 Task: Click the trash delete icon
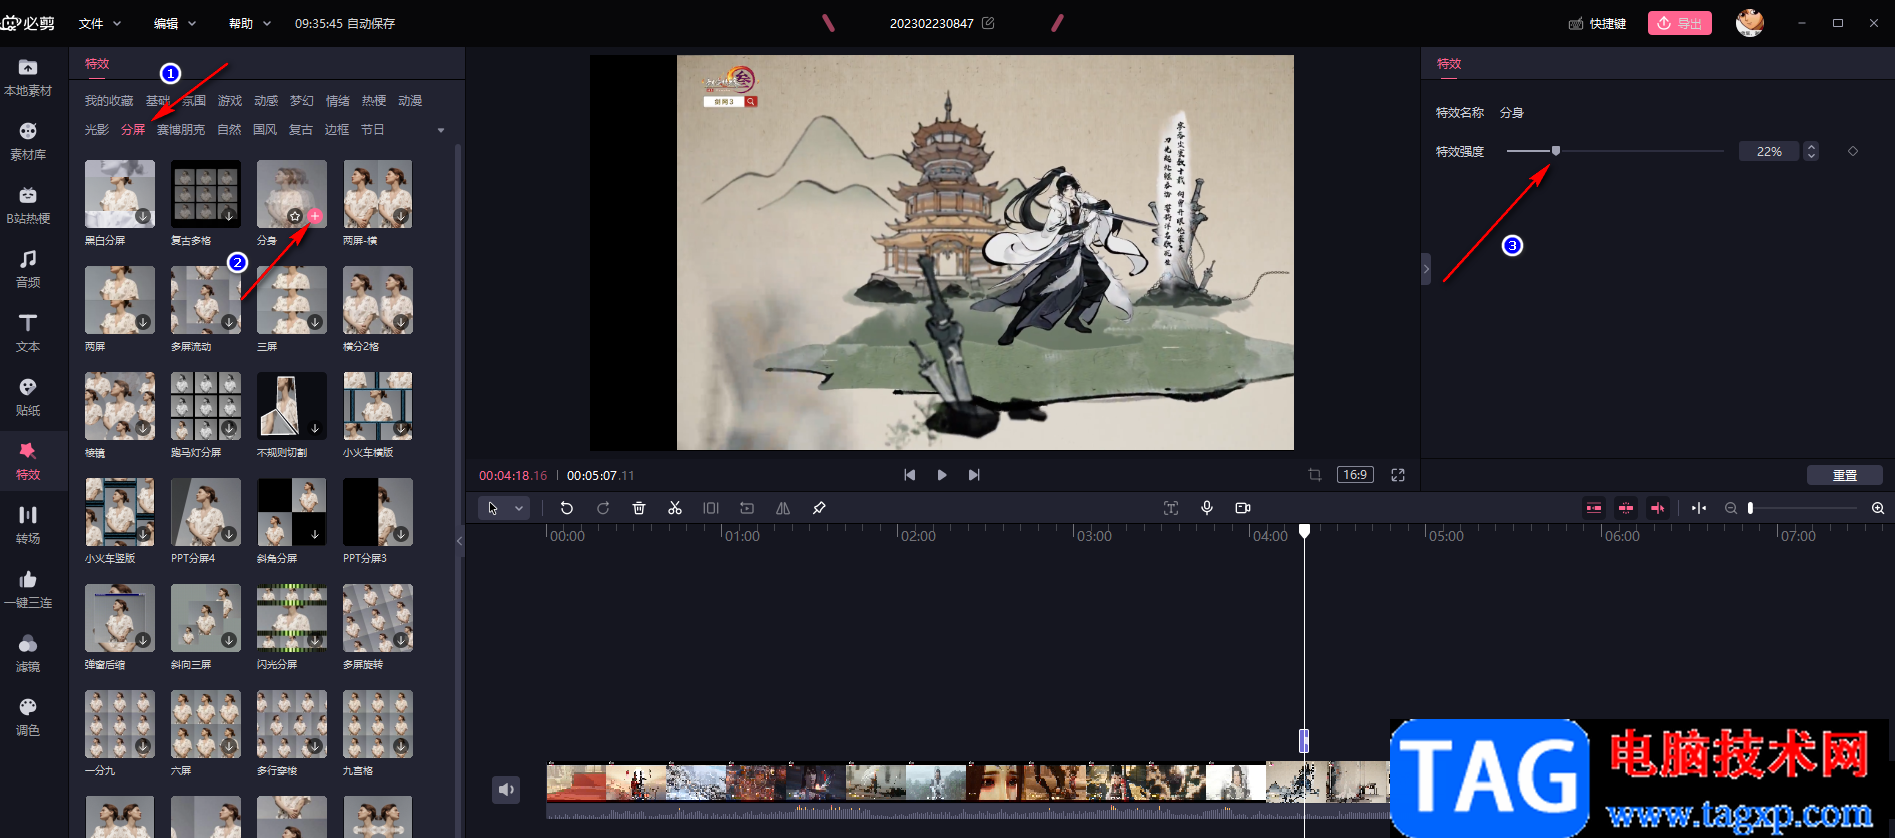639,508
